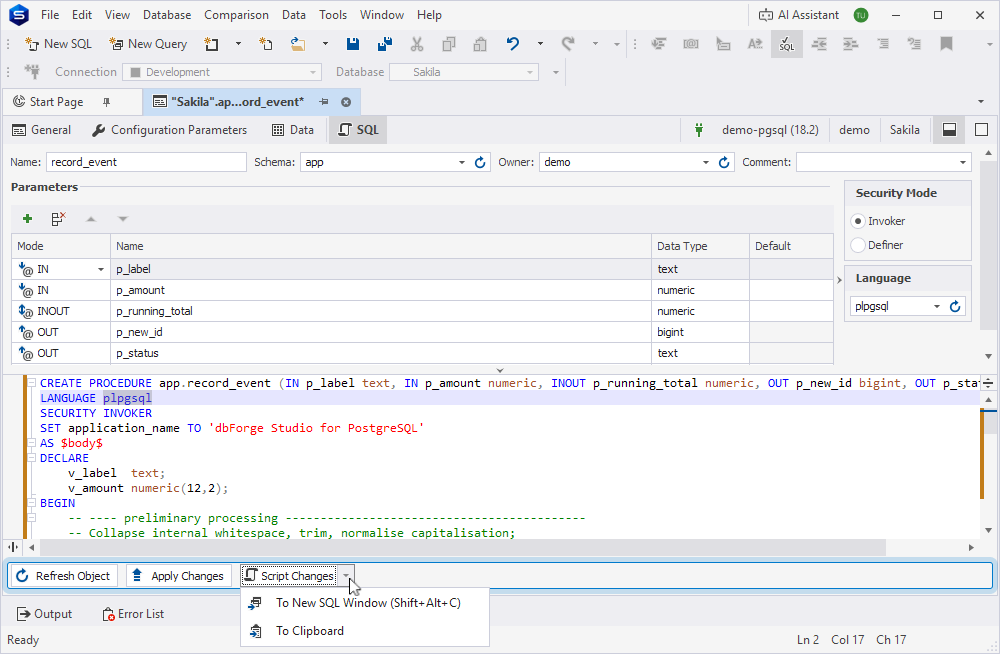Switch to the Configuration Parameters tab

click(170, 130)
